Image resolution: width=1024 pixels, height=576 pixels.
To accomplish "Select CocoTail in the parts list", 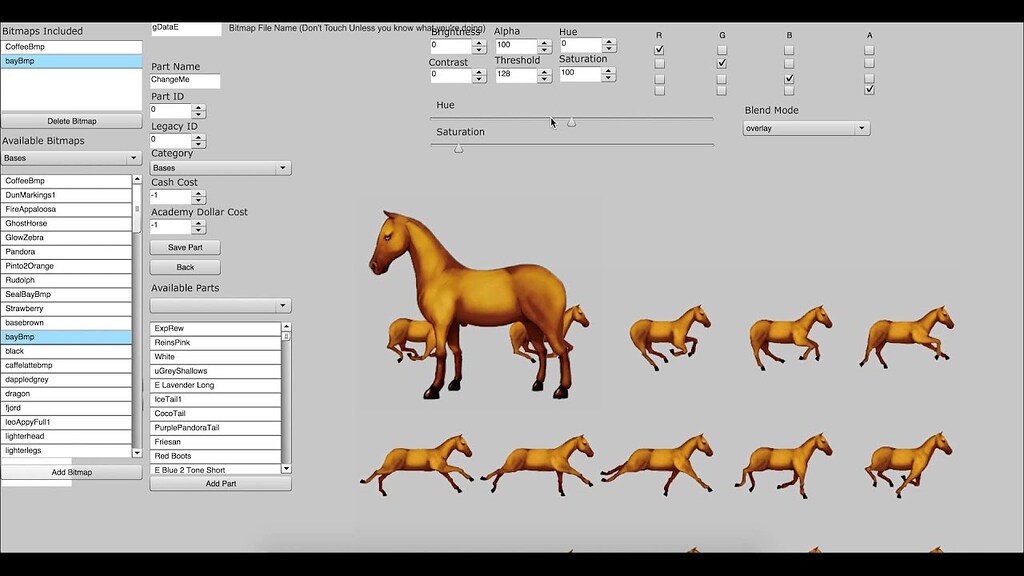I will pos(215,413).
